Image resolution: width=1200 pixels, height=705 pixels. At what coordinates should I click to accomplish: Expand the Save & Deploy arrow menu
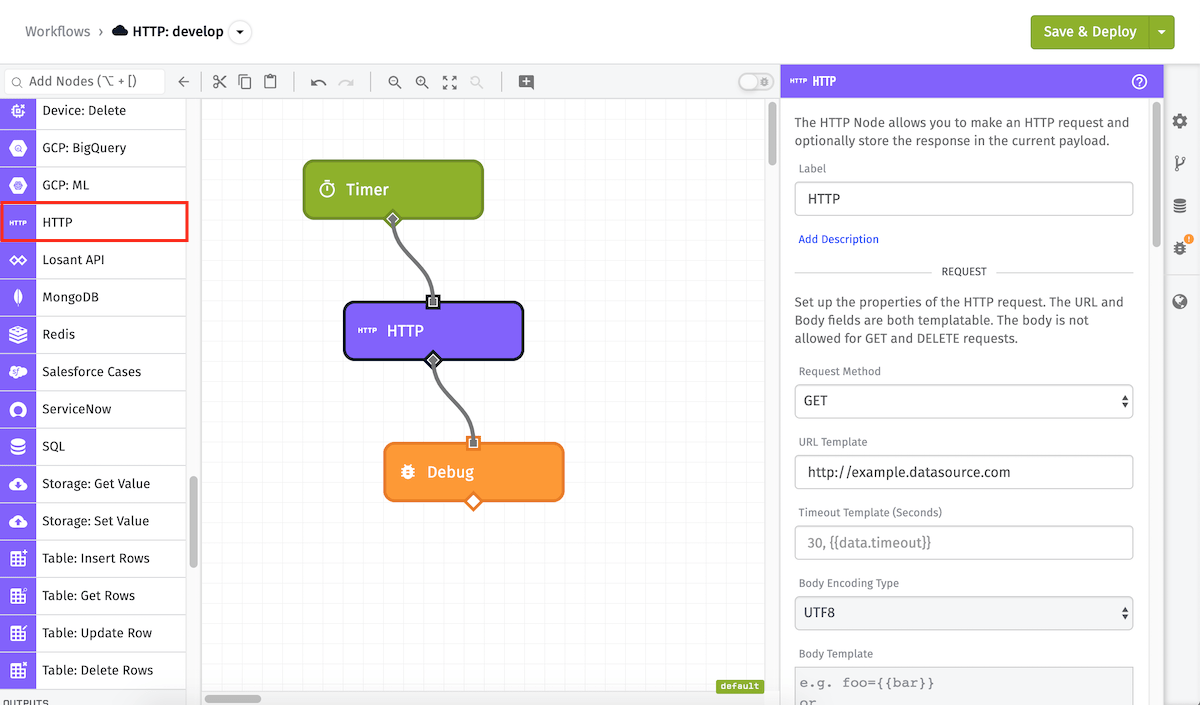[x=1161, y=32]
